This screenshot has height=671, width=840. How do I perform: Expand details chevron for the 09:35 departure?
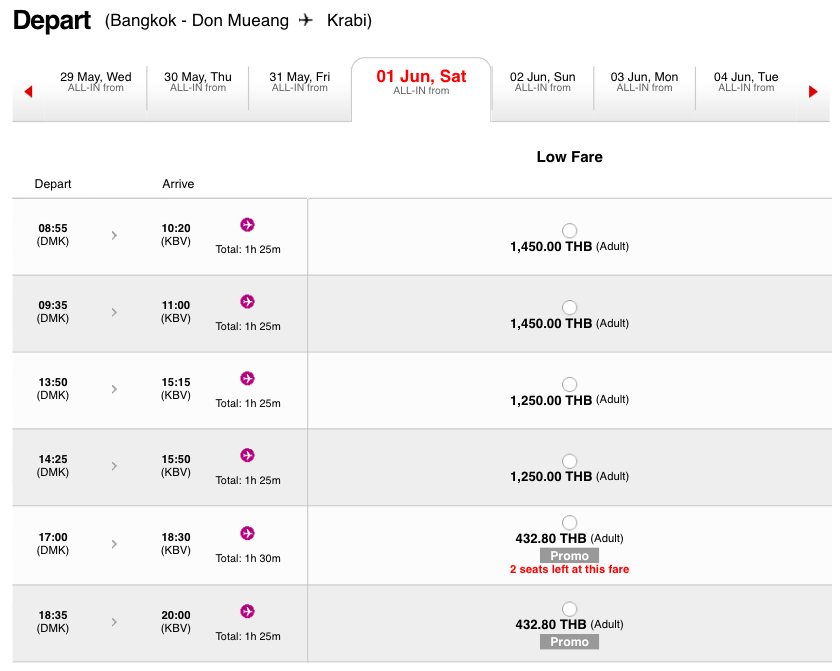tap(114, 312)
